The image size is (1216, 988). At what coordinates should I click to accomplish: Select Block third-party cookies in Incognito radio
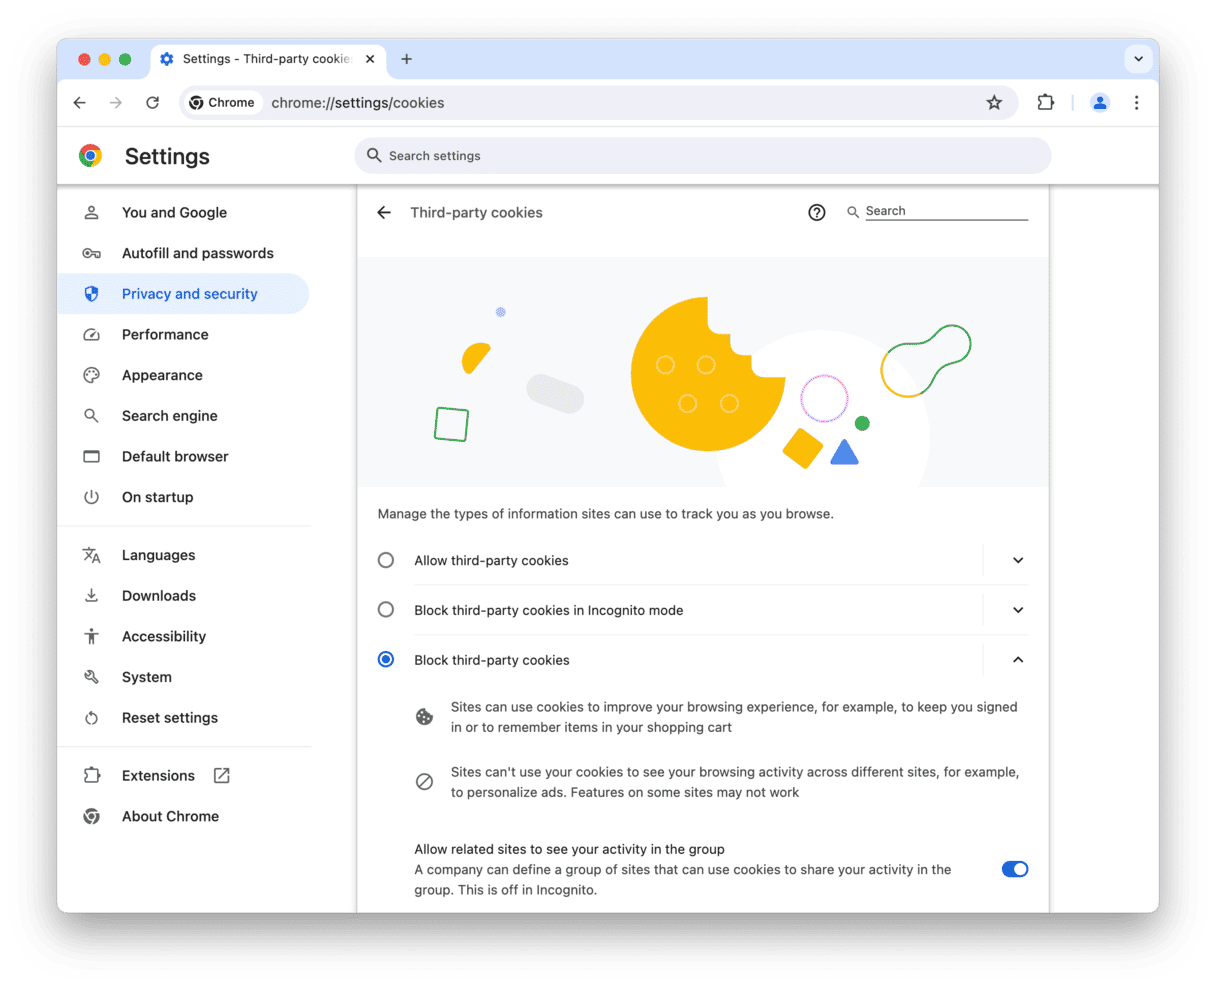click(x=386, y=610)
